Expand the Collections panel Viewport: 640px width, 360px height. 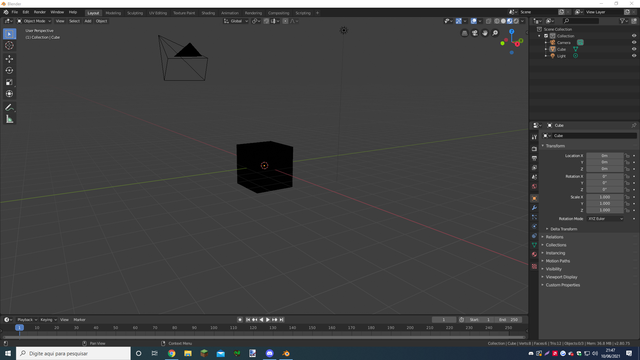pos(556,245)
